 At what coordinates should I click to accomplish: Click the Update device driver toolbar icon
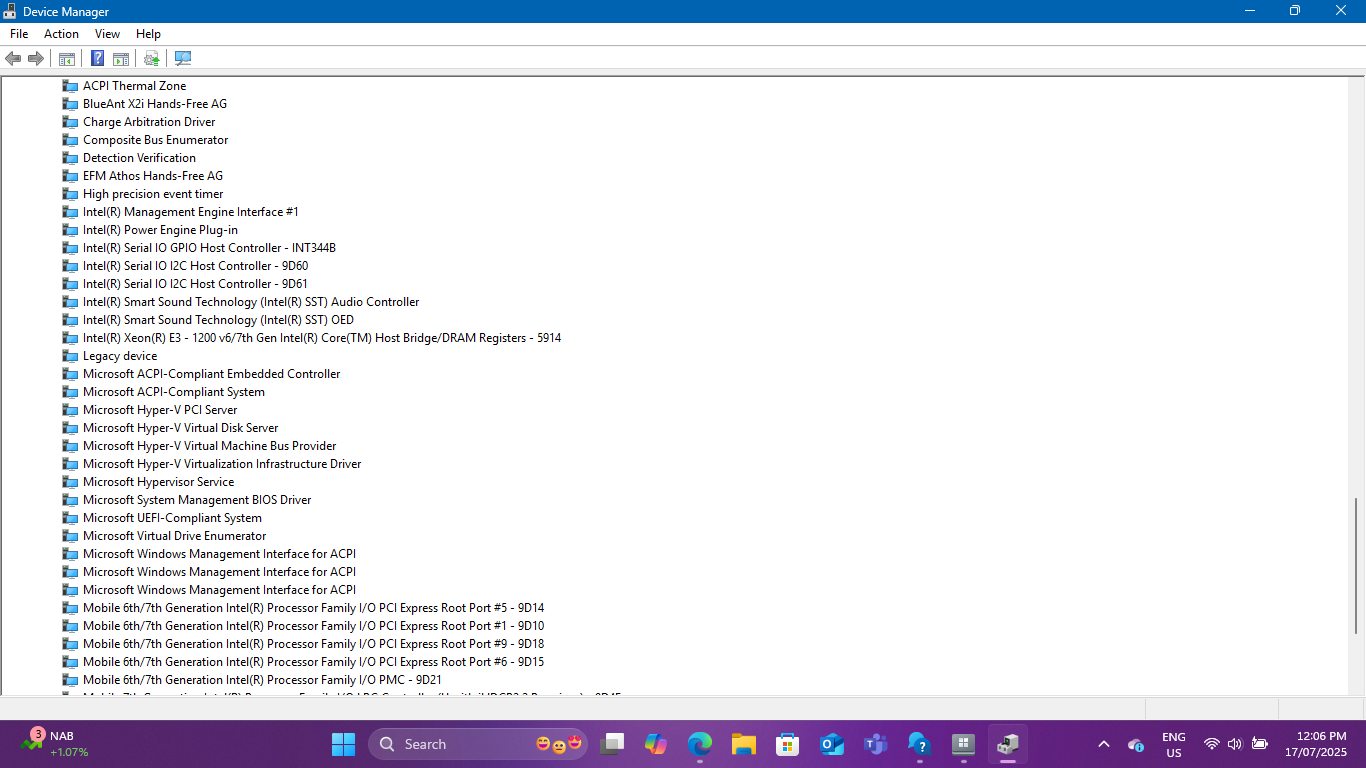point(152,59)
